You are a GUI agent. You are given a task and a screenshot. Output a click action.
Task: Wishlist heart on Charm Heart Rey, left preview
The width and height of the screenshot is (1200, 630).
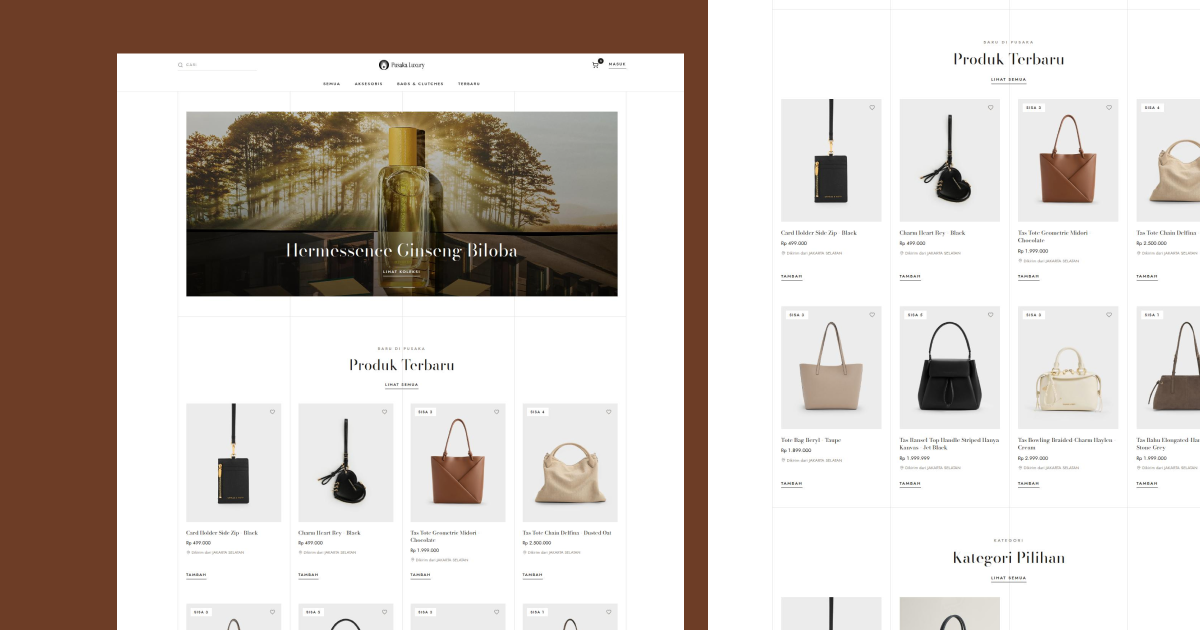point(384,412)
